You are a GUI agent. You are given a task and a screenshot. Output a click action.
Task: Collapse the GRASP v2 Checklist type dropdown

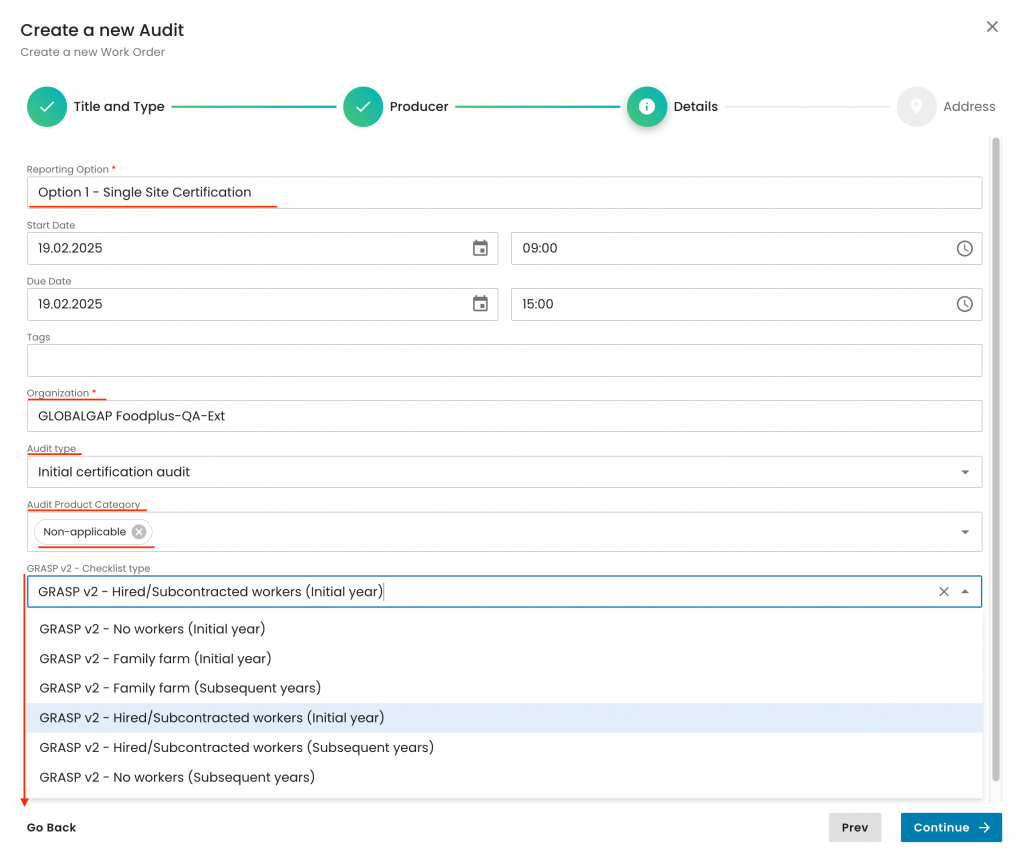[965, 592]
